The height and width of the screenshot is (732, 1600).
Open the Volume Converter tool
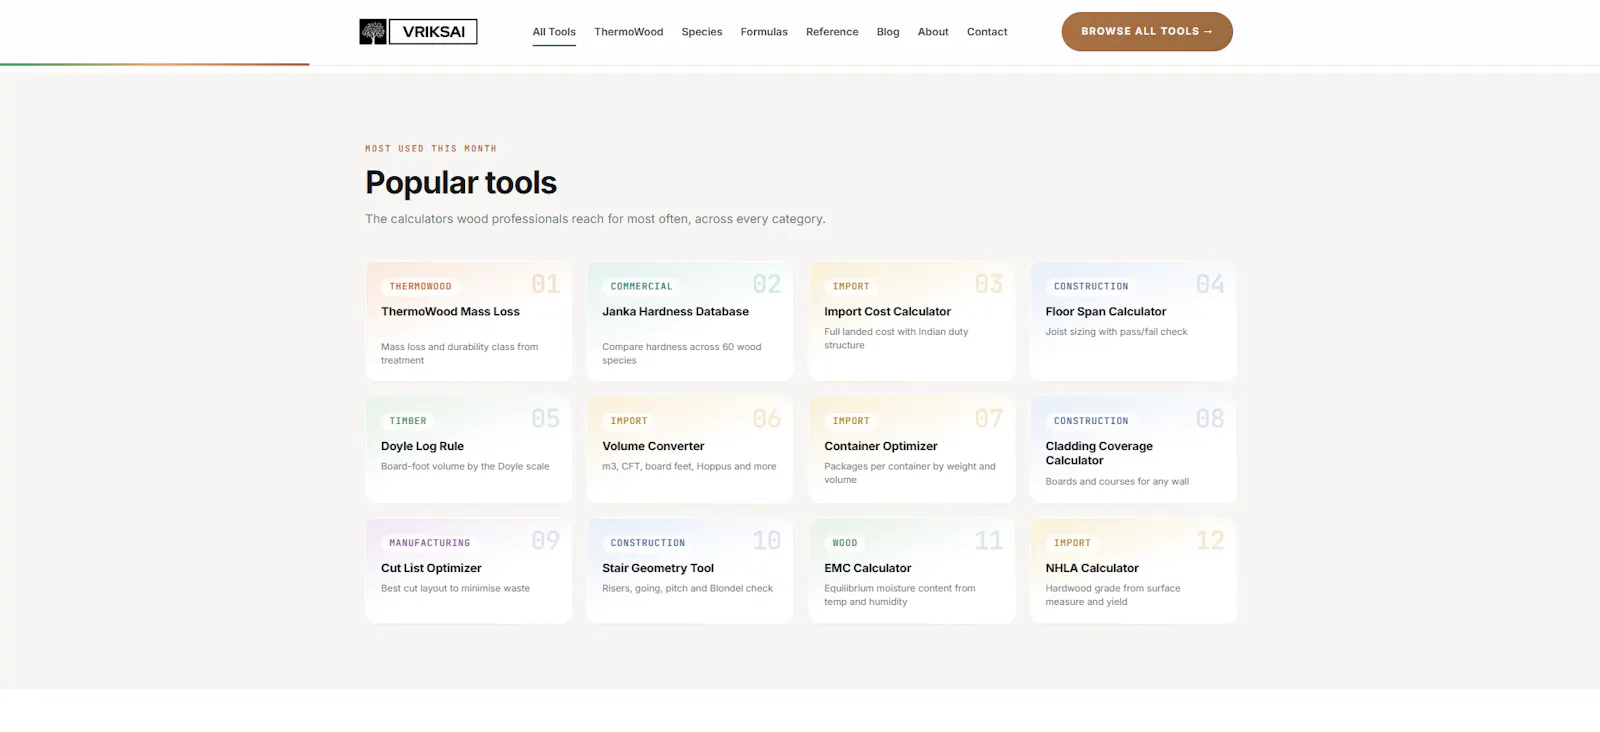(x=690, y=450)
